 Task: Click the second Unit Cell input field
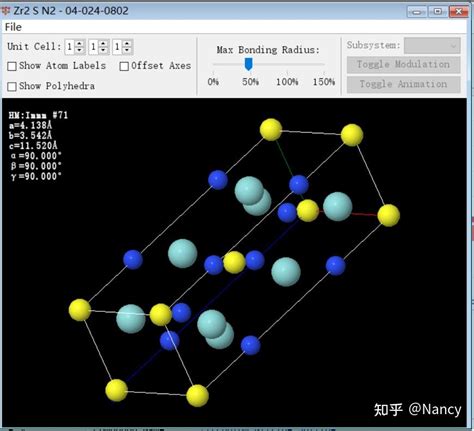[x=94, y=47]
